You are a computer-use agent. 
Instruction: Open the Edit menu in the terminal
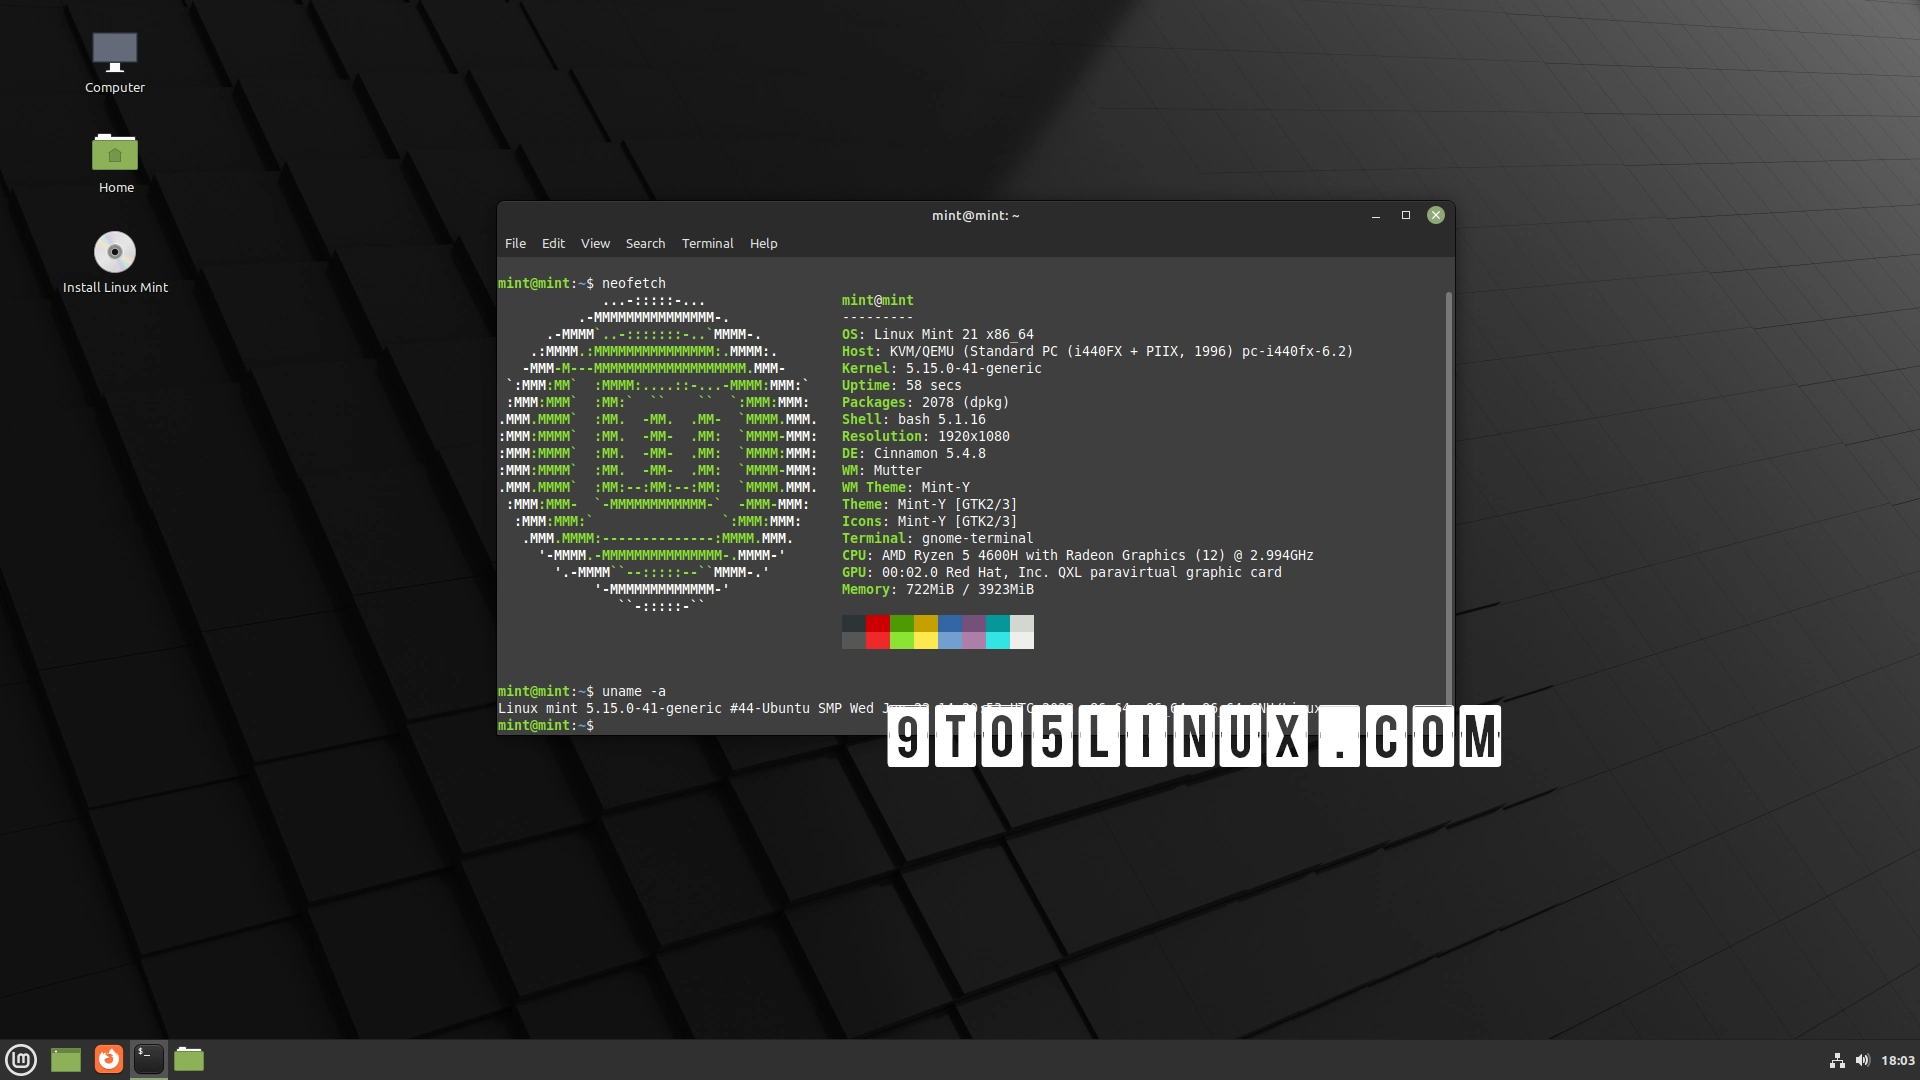coord(553,243)
